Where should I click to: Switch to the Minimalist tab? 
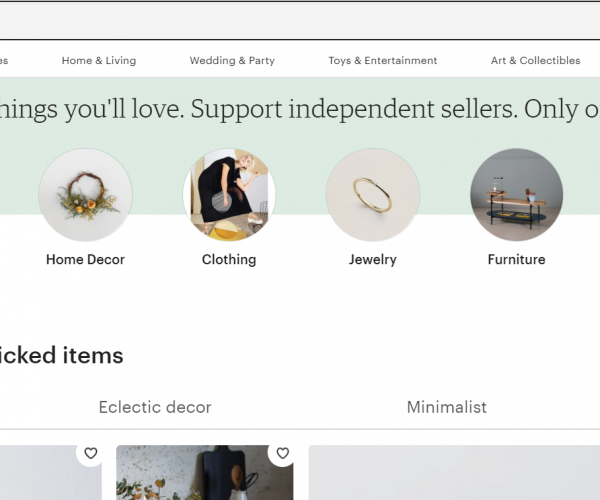(447, 407)
